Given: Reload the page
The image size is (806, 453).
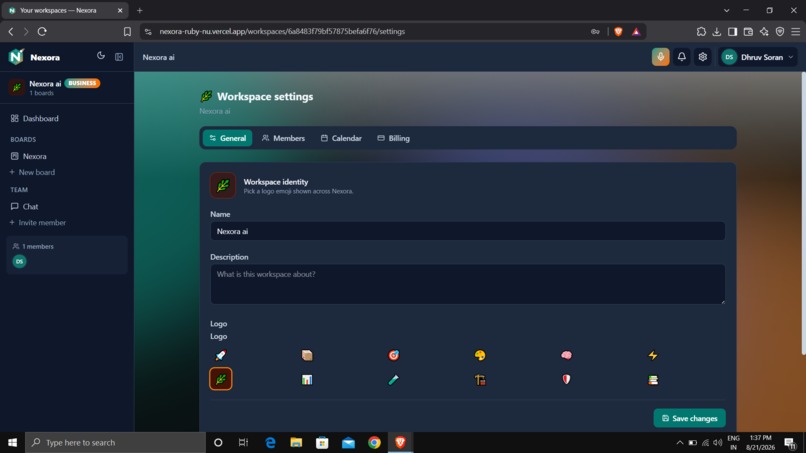Looking at the screenshot, I should pyautogui.click(x=42, y=31).
